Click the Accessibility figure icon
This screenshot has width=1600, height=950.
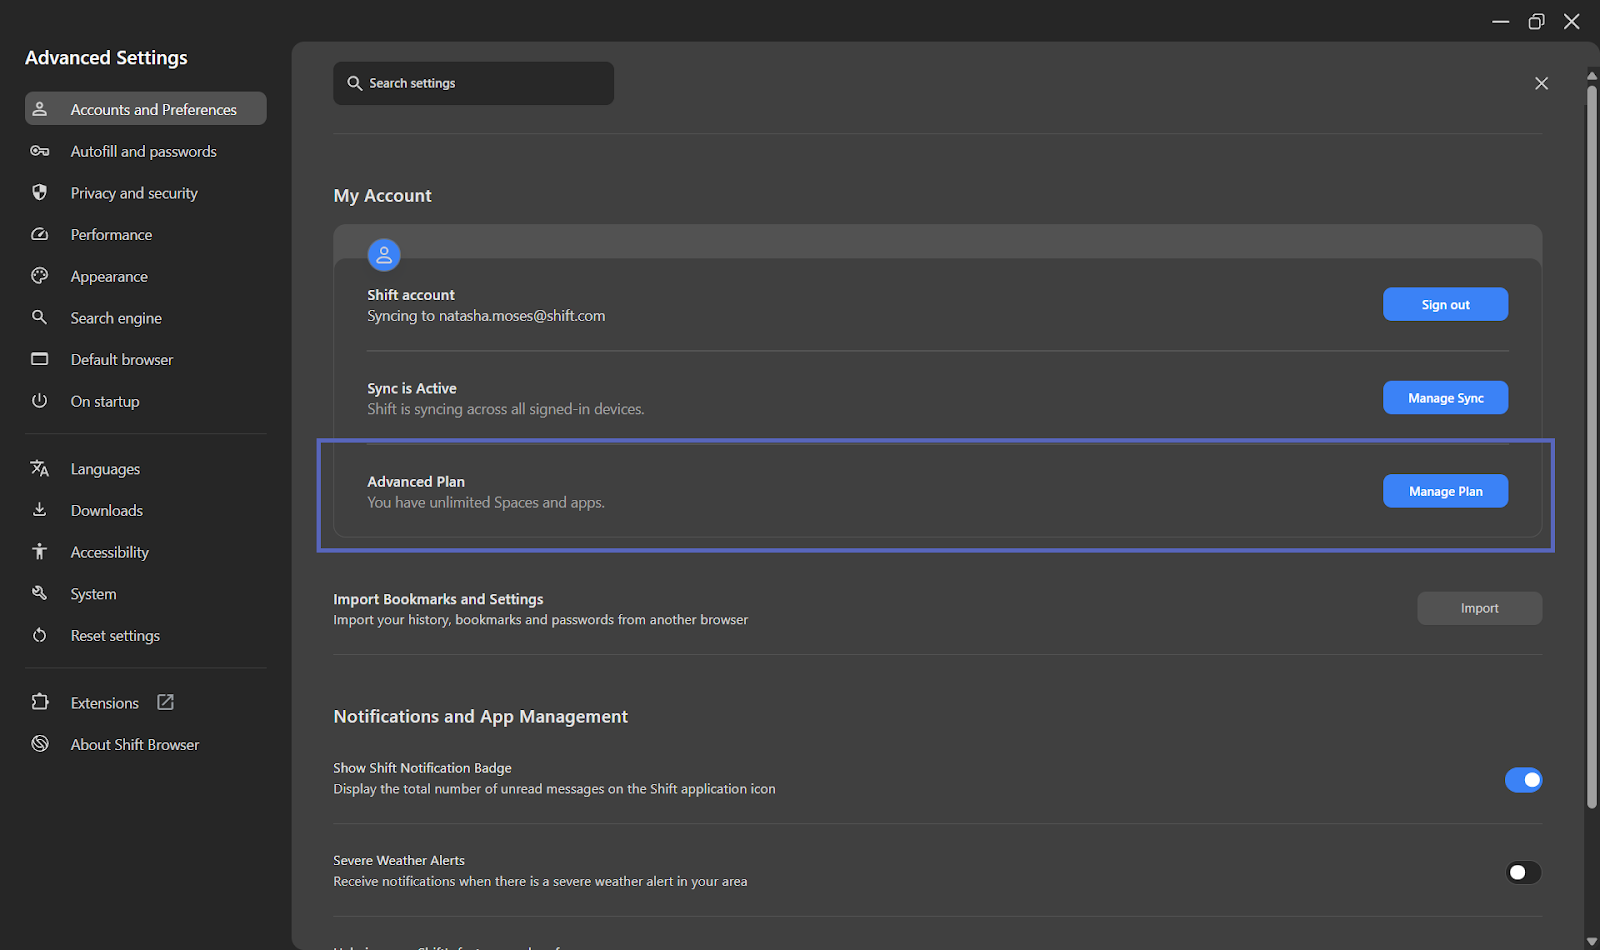pos(40,551)
